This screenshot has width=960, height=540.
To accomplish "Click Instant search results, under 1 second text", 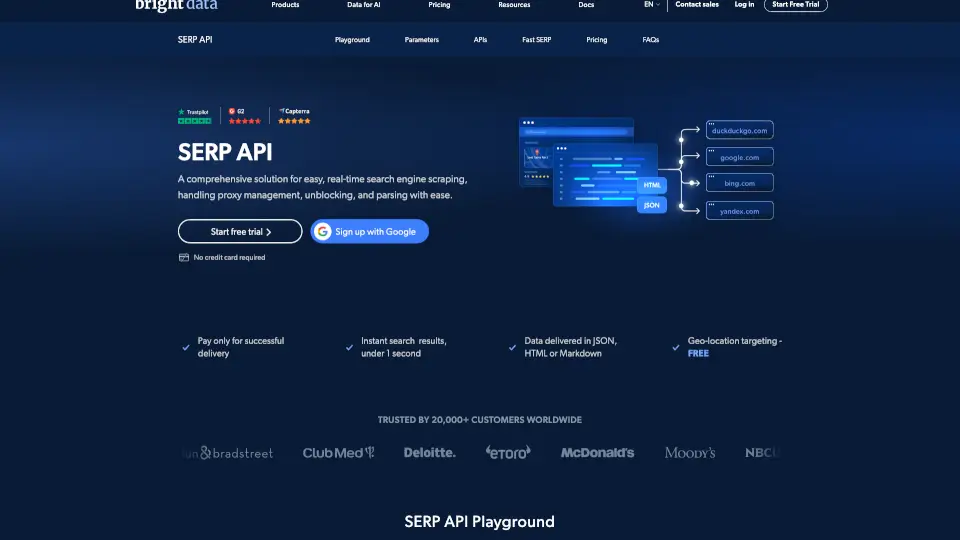I will click(403, 347).
